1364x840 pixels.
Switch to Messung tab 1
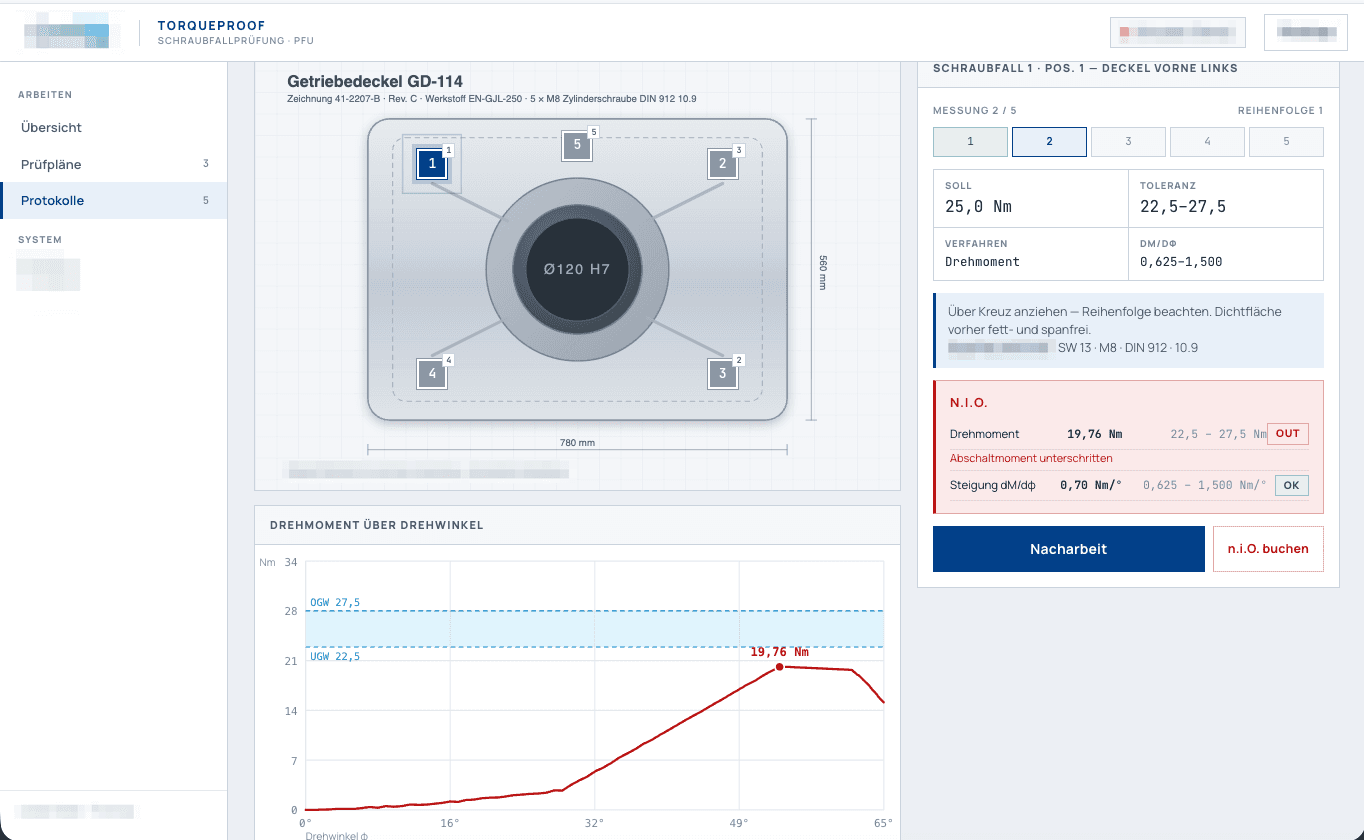click(970, 142)
